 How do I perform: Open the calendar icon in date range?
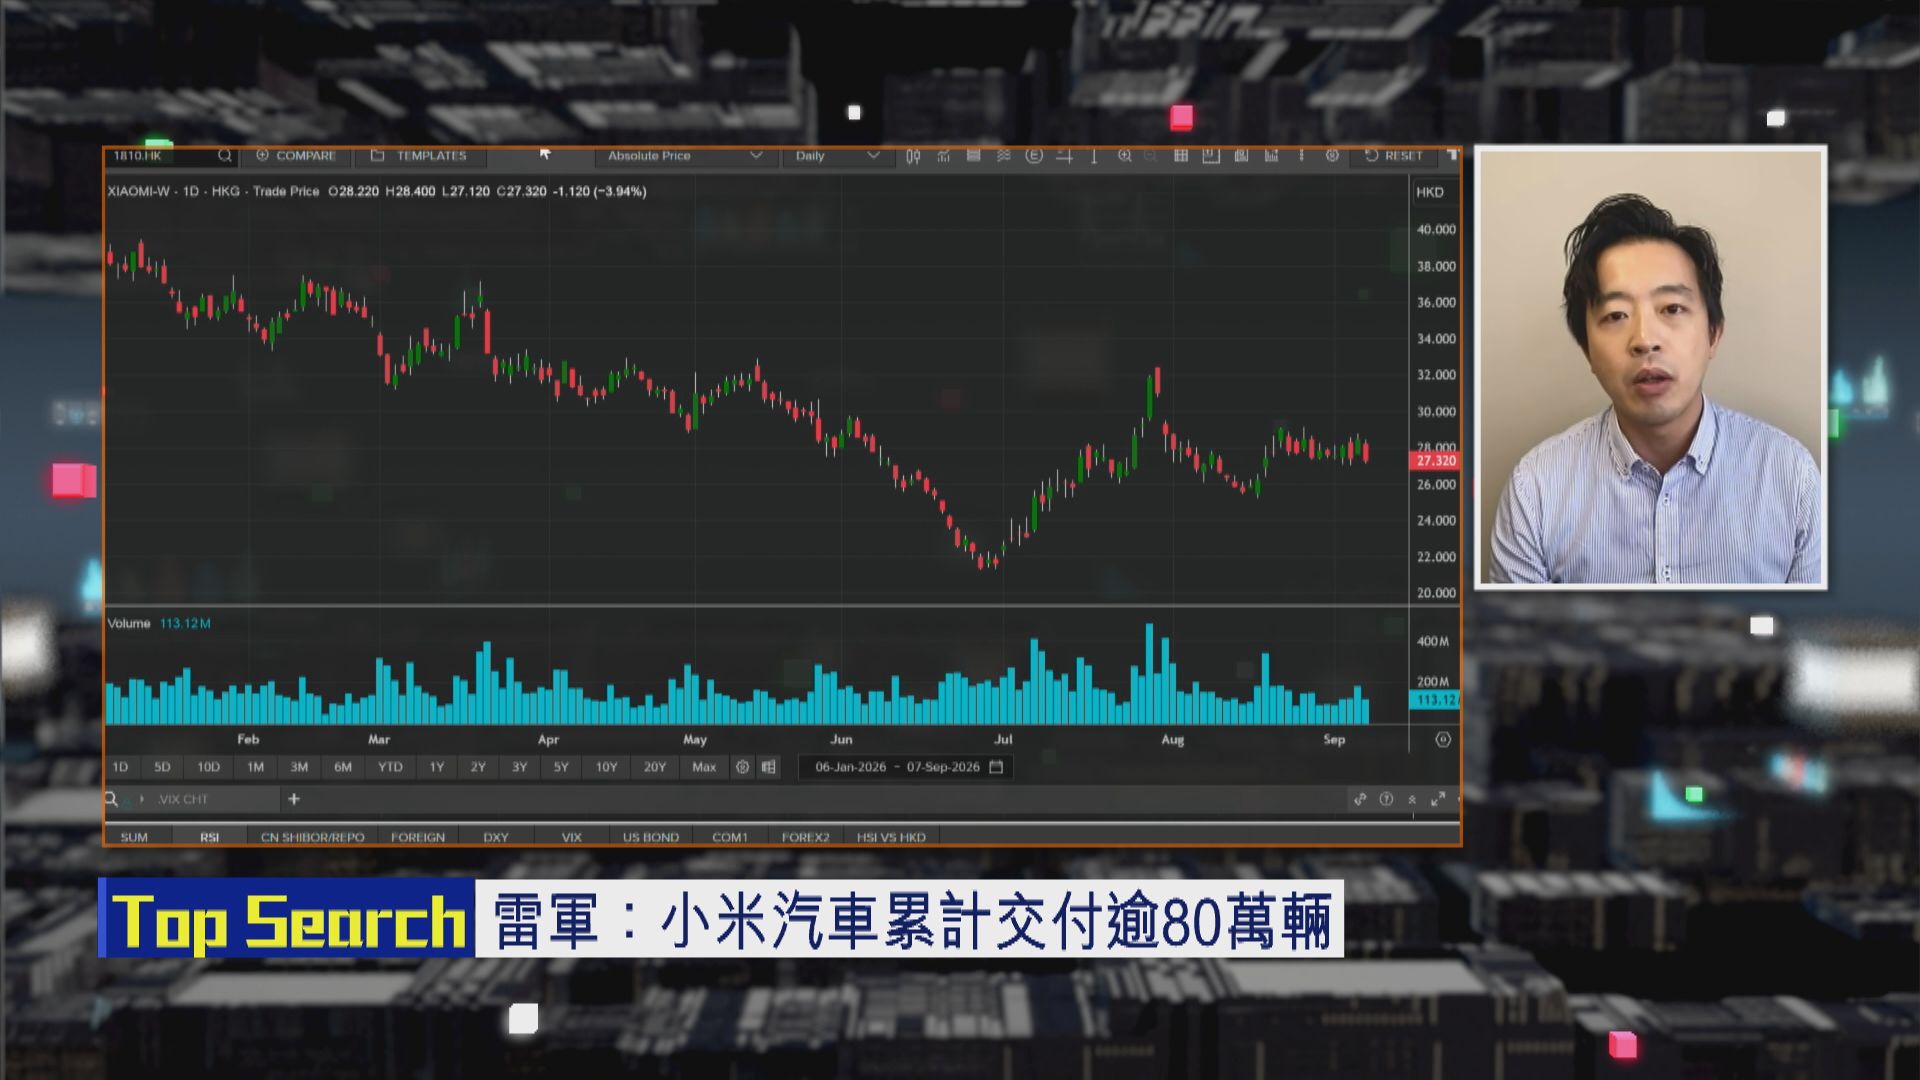[996, 767]
